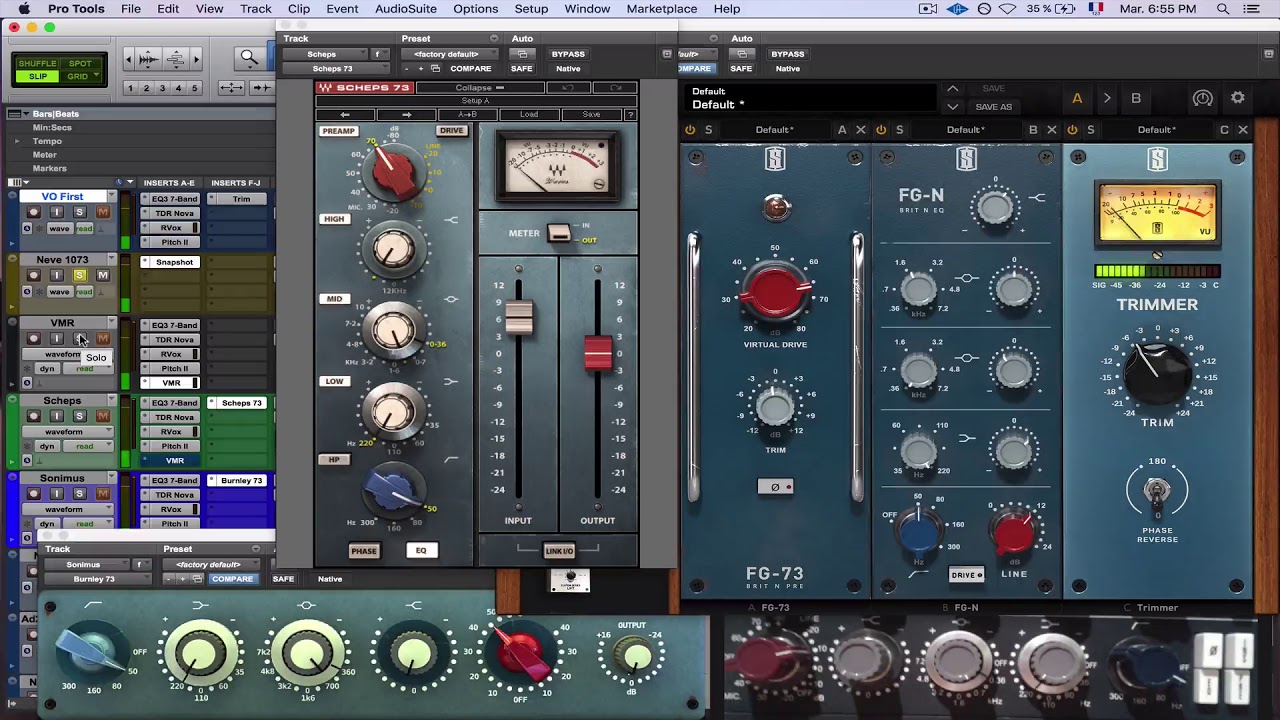Toggle the FG-73 phase invert button
The height and width of the screenshot is (720, 1280).
[775, 487]
